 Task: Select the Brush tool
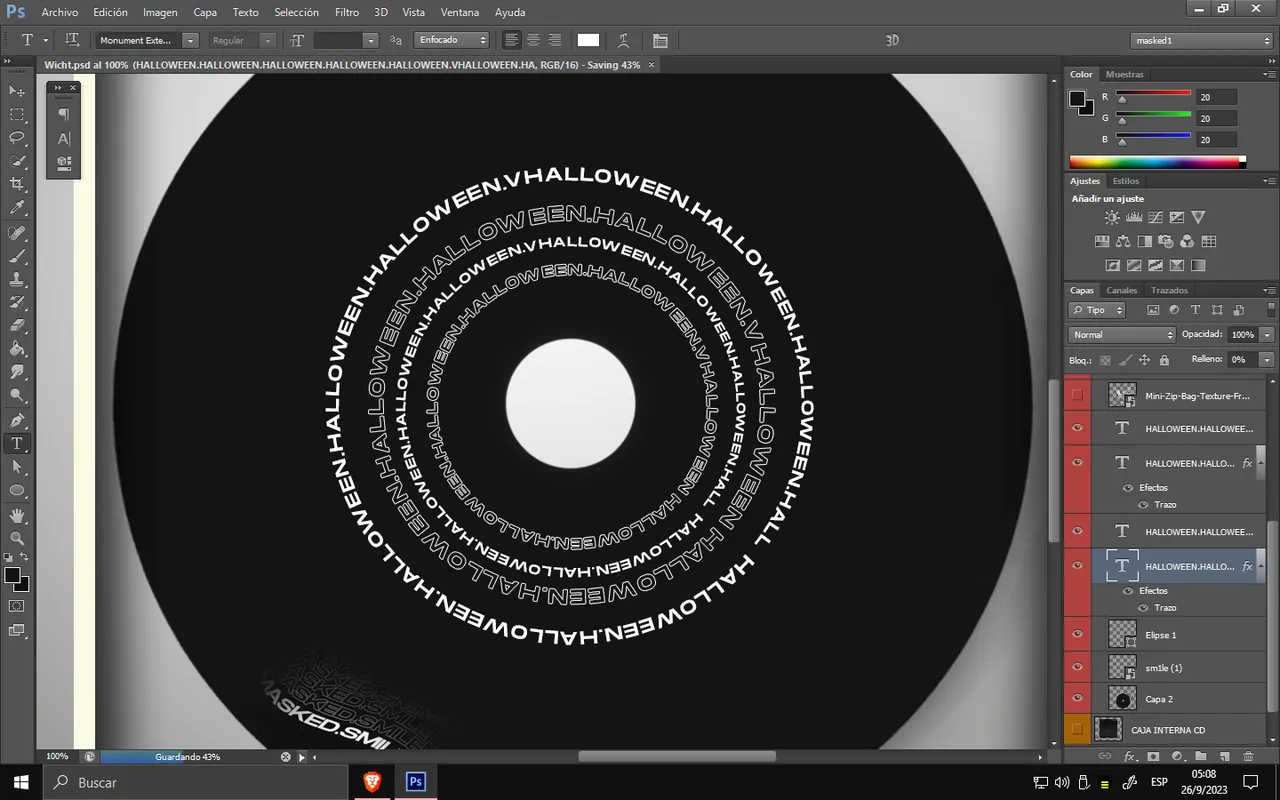[x=17, y=256]
